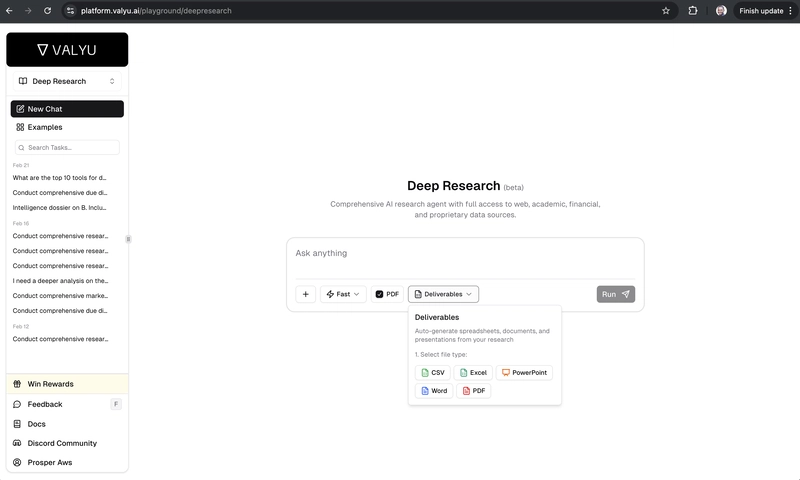Screen dimensions: 800x480
Task: Bookmark this page with the star
Action: [666, 11]
